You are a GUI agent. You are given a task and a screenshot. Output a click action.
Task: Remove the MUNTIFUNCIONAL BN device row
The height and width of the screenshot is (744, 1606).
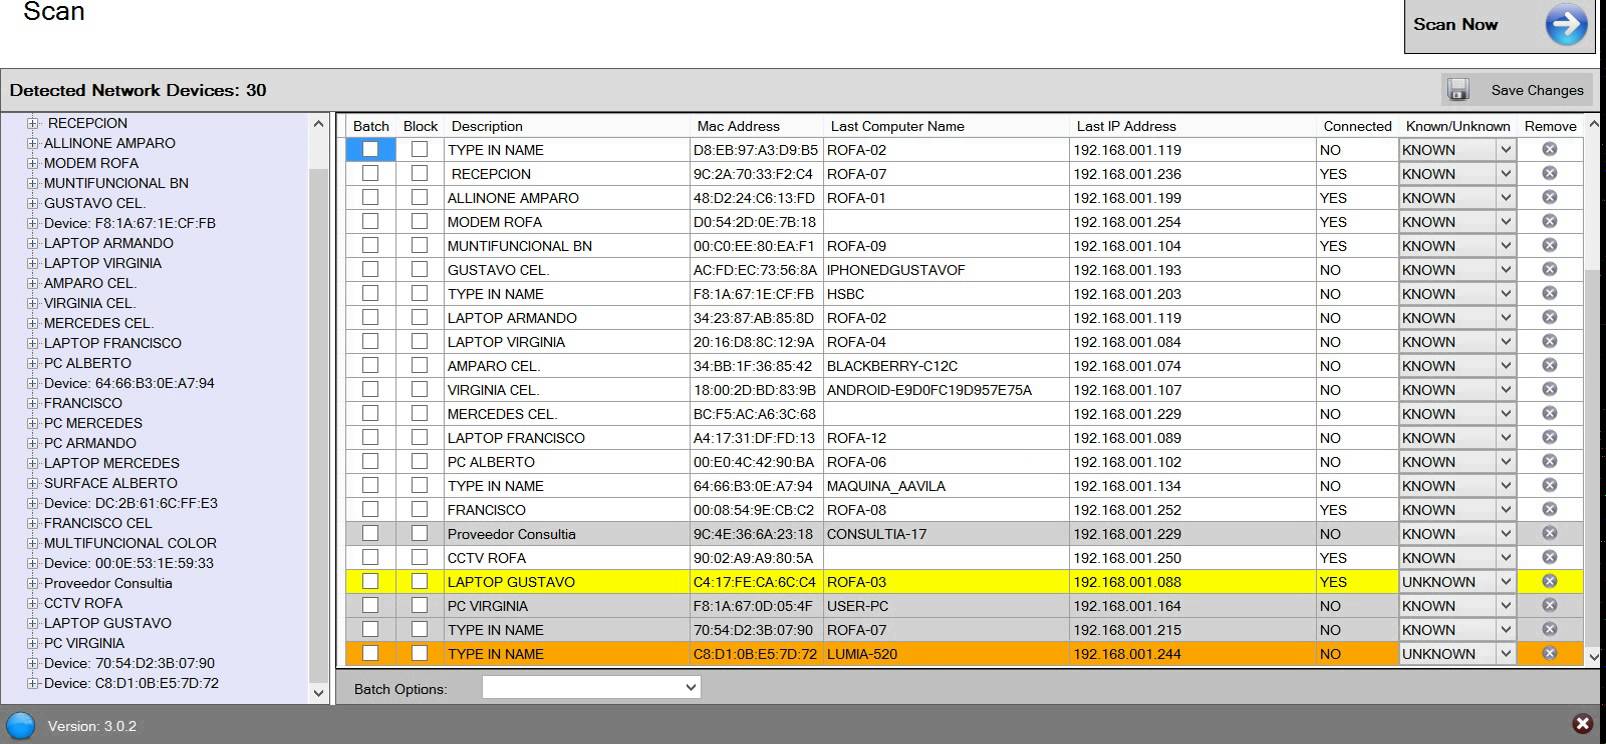tap(1549, 246)
